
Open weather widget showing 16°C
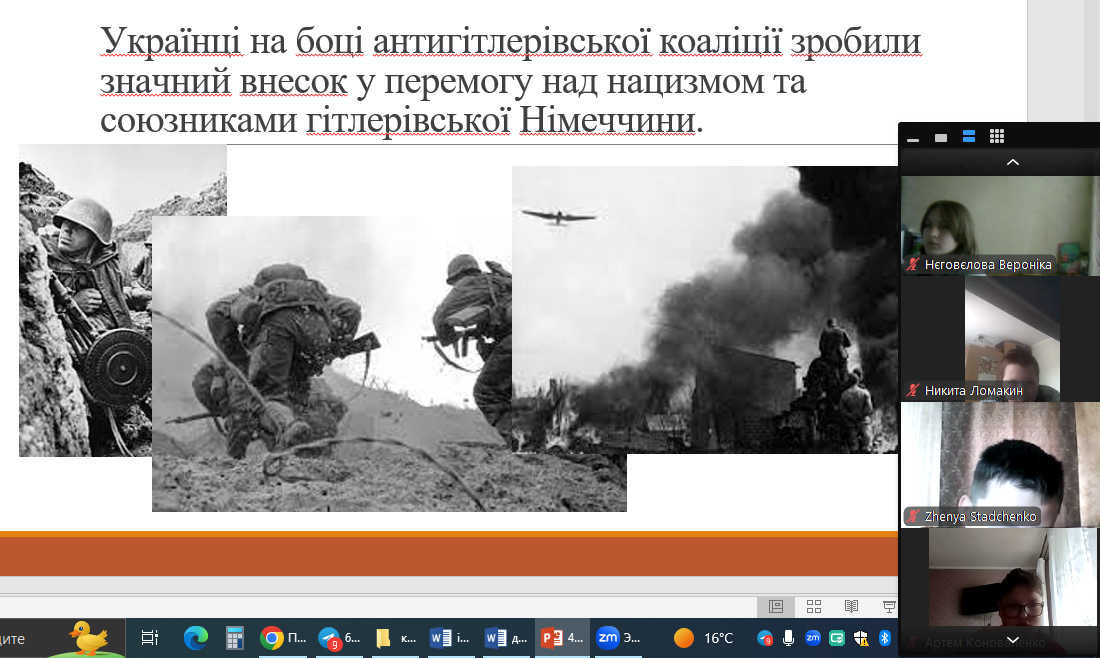(703, 638)
